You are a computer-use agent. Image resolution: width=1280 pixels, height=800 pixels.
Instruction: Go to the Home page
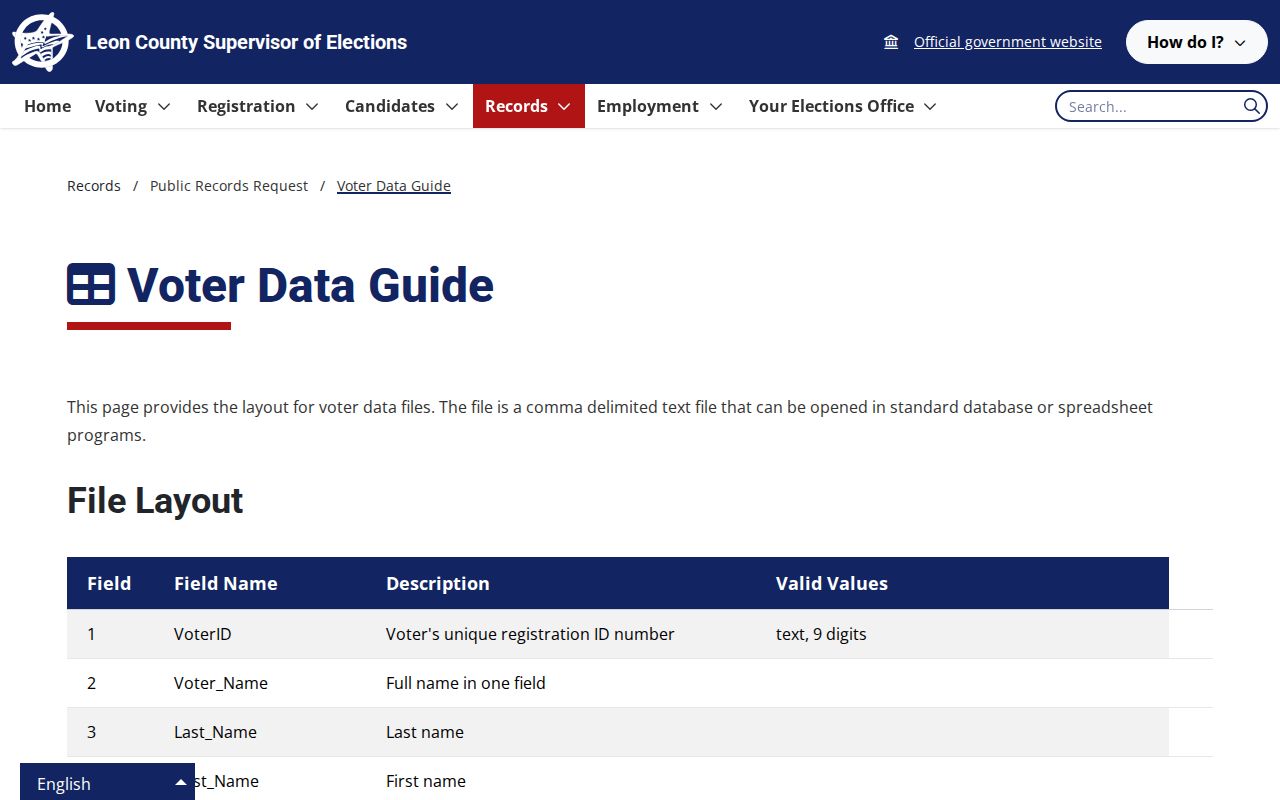(x=47, y=106)
